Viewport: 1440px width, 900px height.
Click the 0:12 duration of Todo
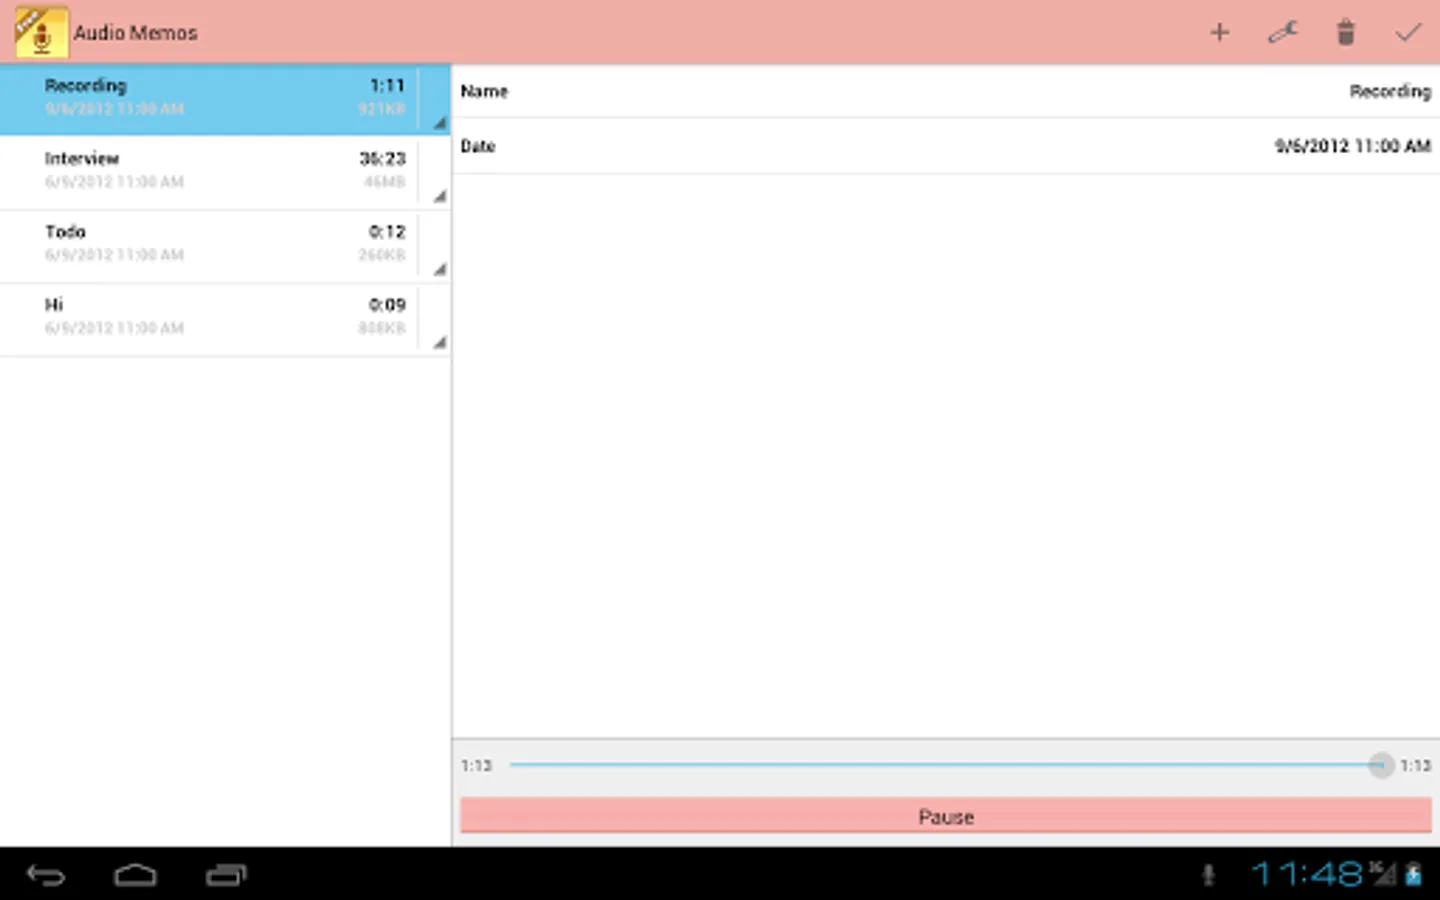387,231
